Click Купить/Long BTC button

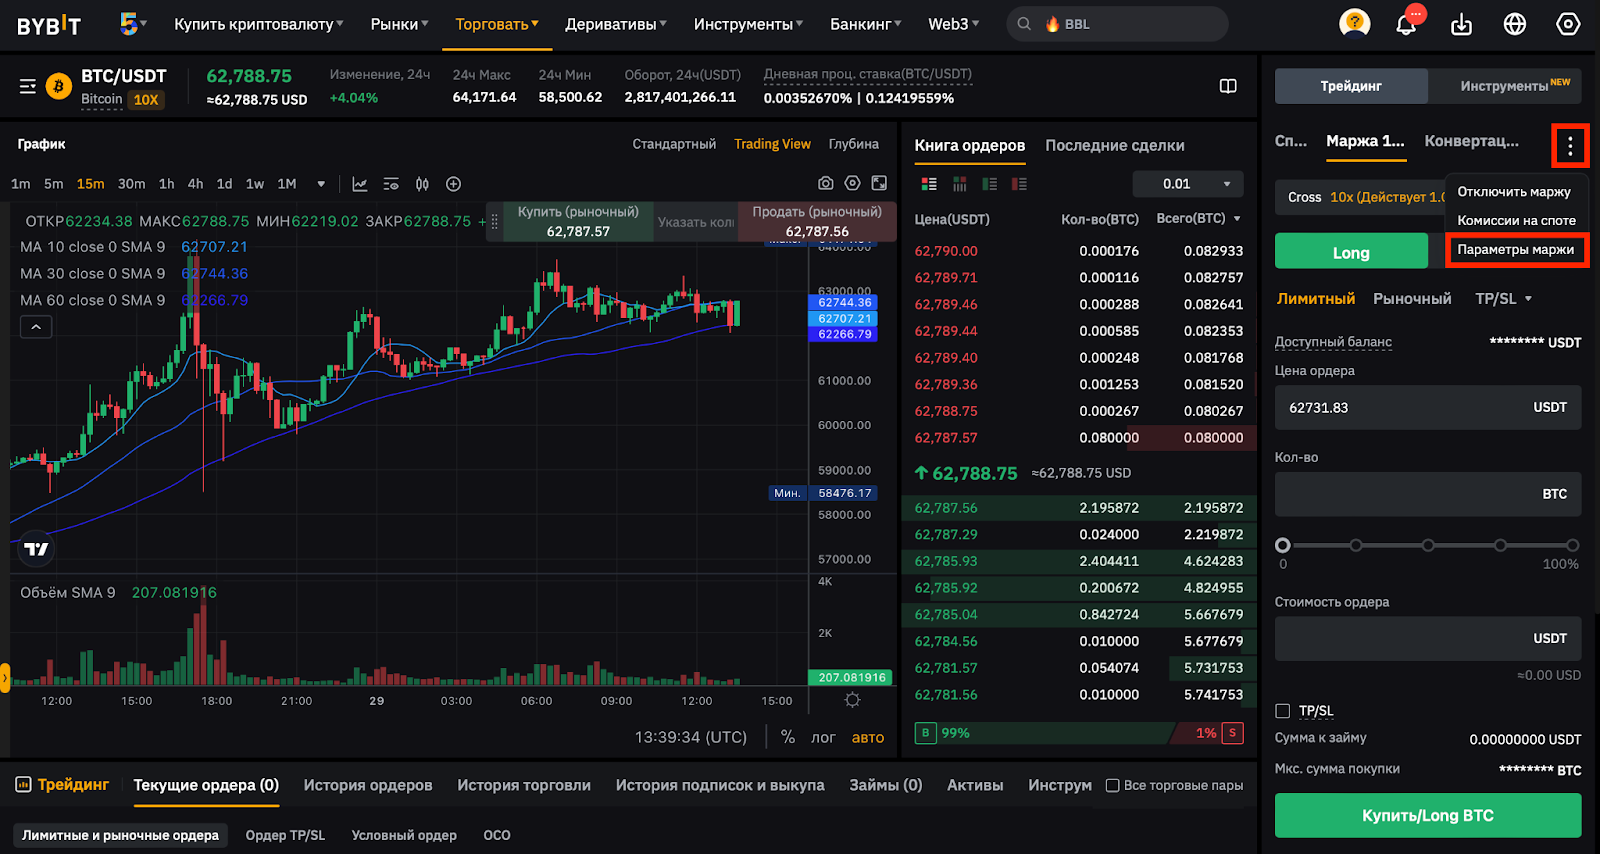pos(1428,815)
